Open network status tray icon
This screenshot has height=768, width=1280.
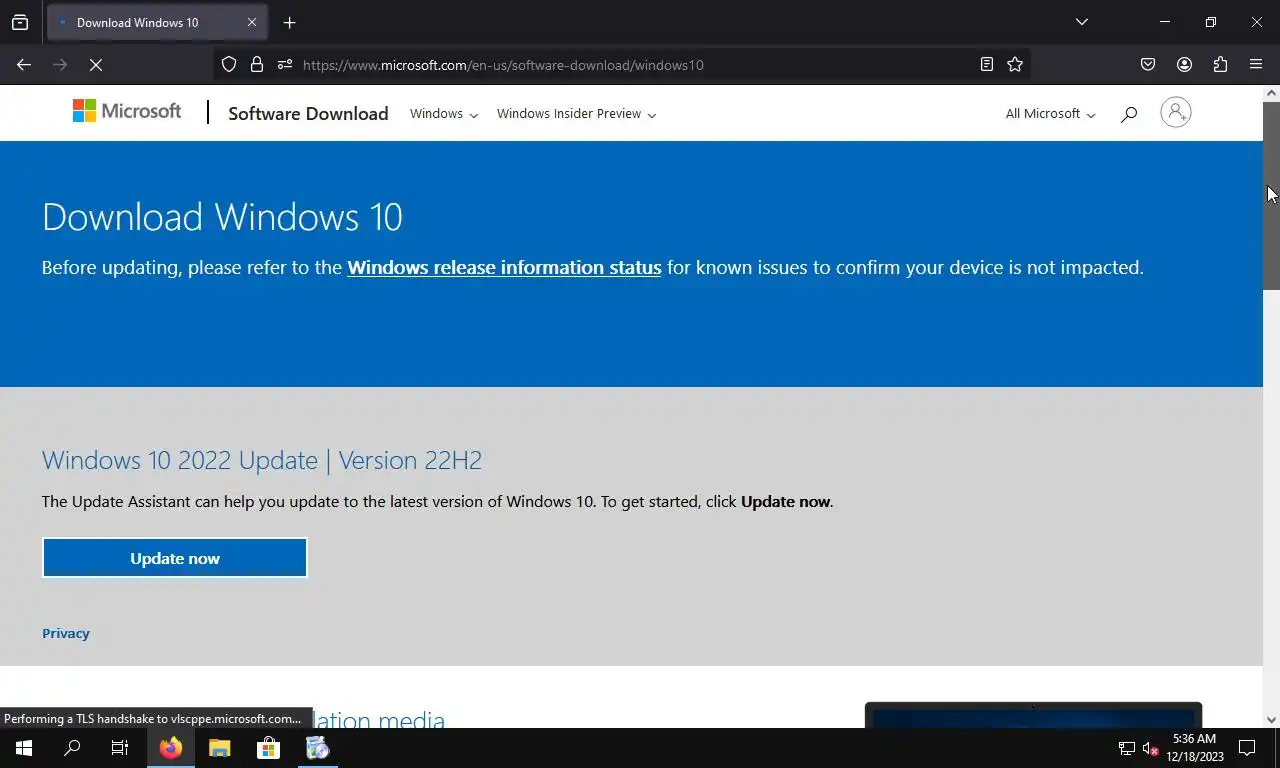(x=1127, y=748)
